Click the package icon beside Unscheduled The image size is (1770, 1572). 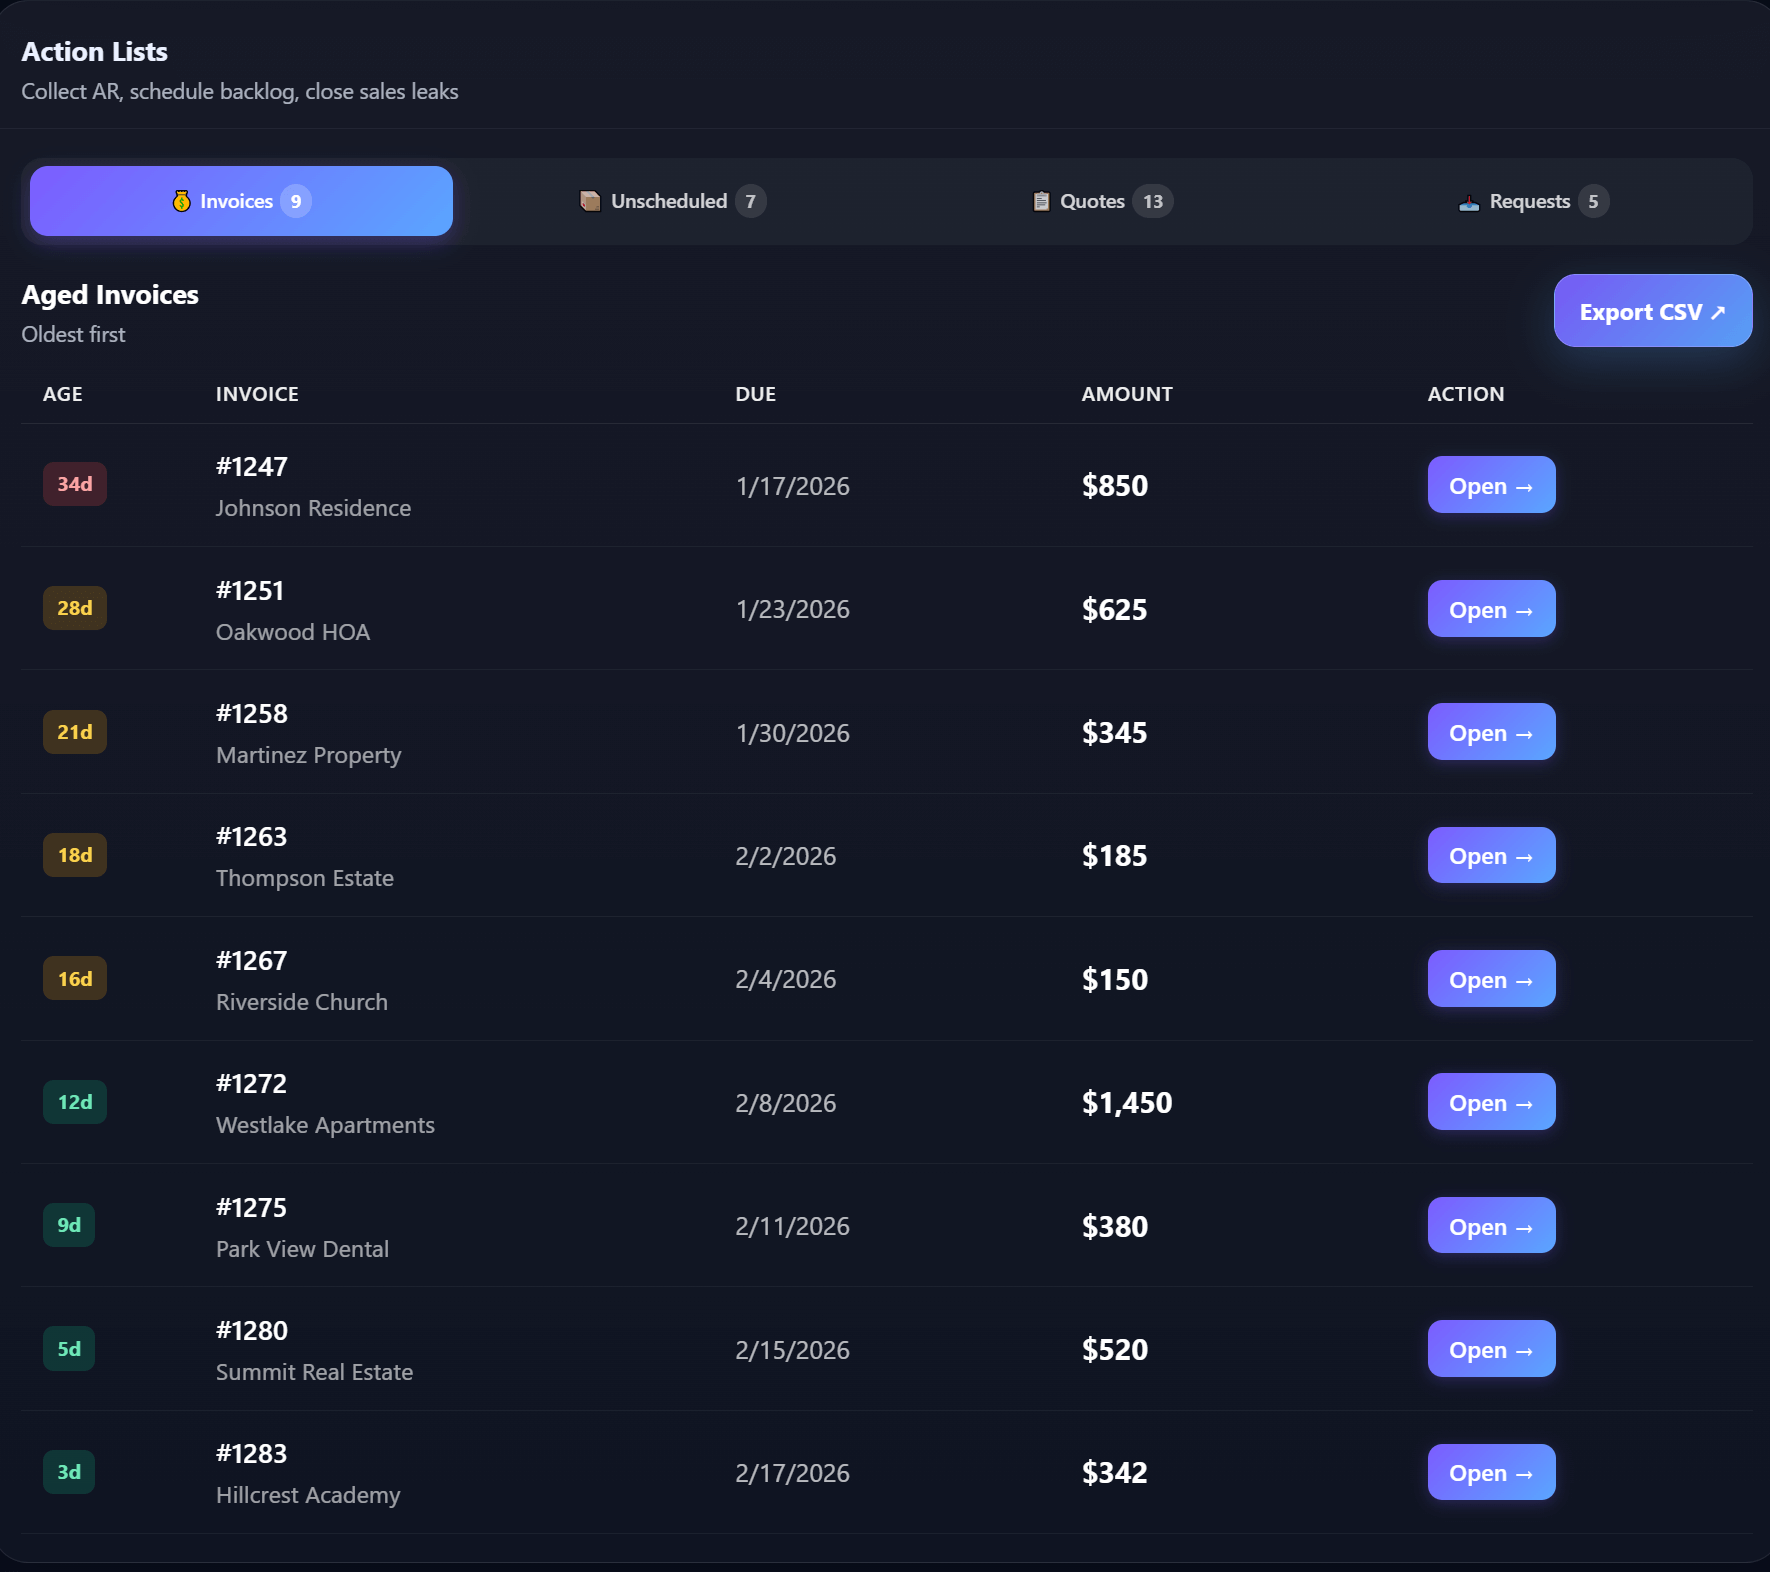click(590, 201)
